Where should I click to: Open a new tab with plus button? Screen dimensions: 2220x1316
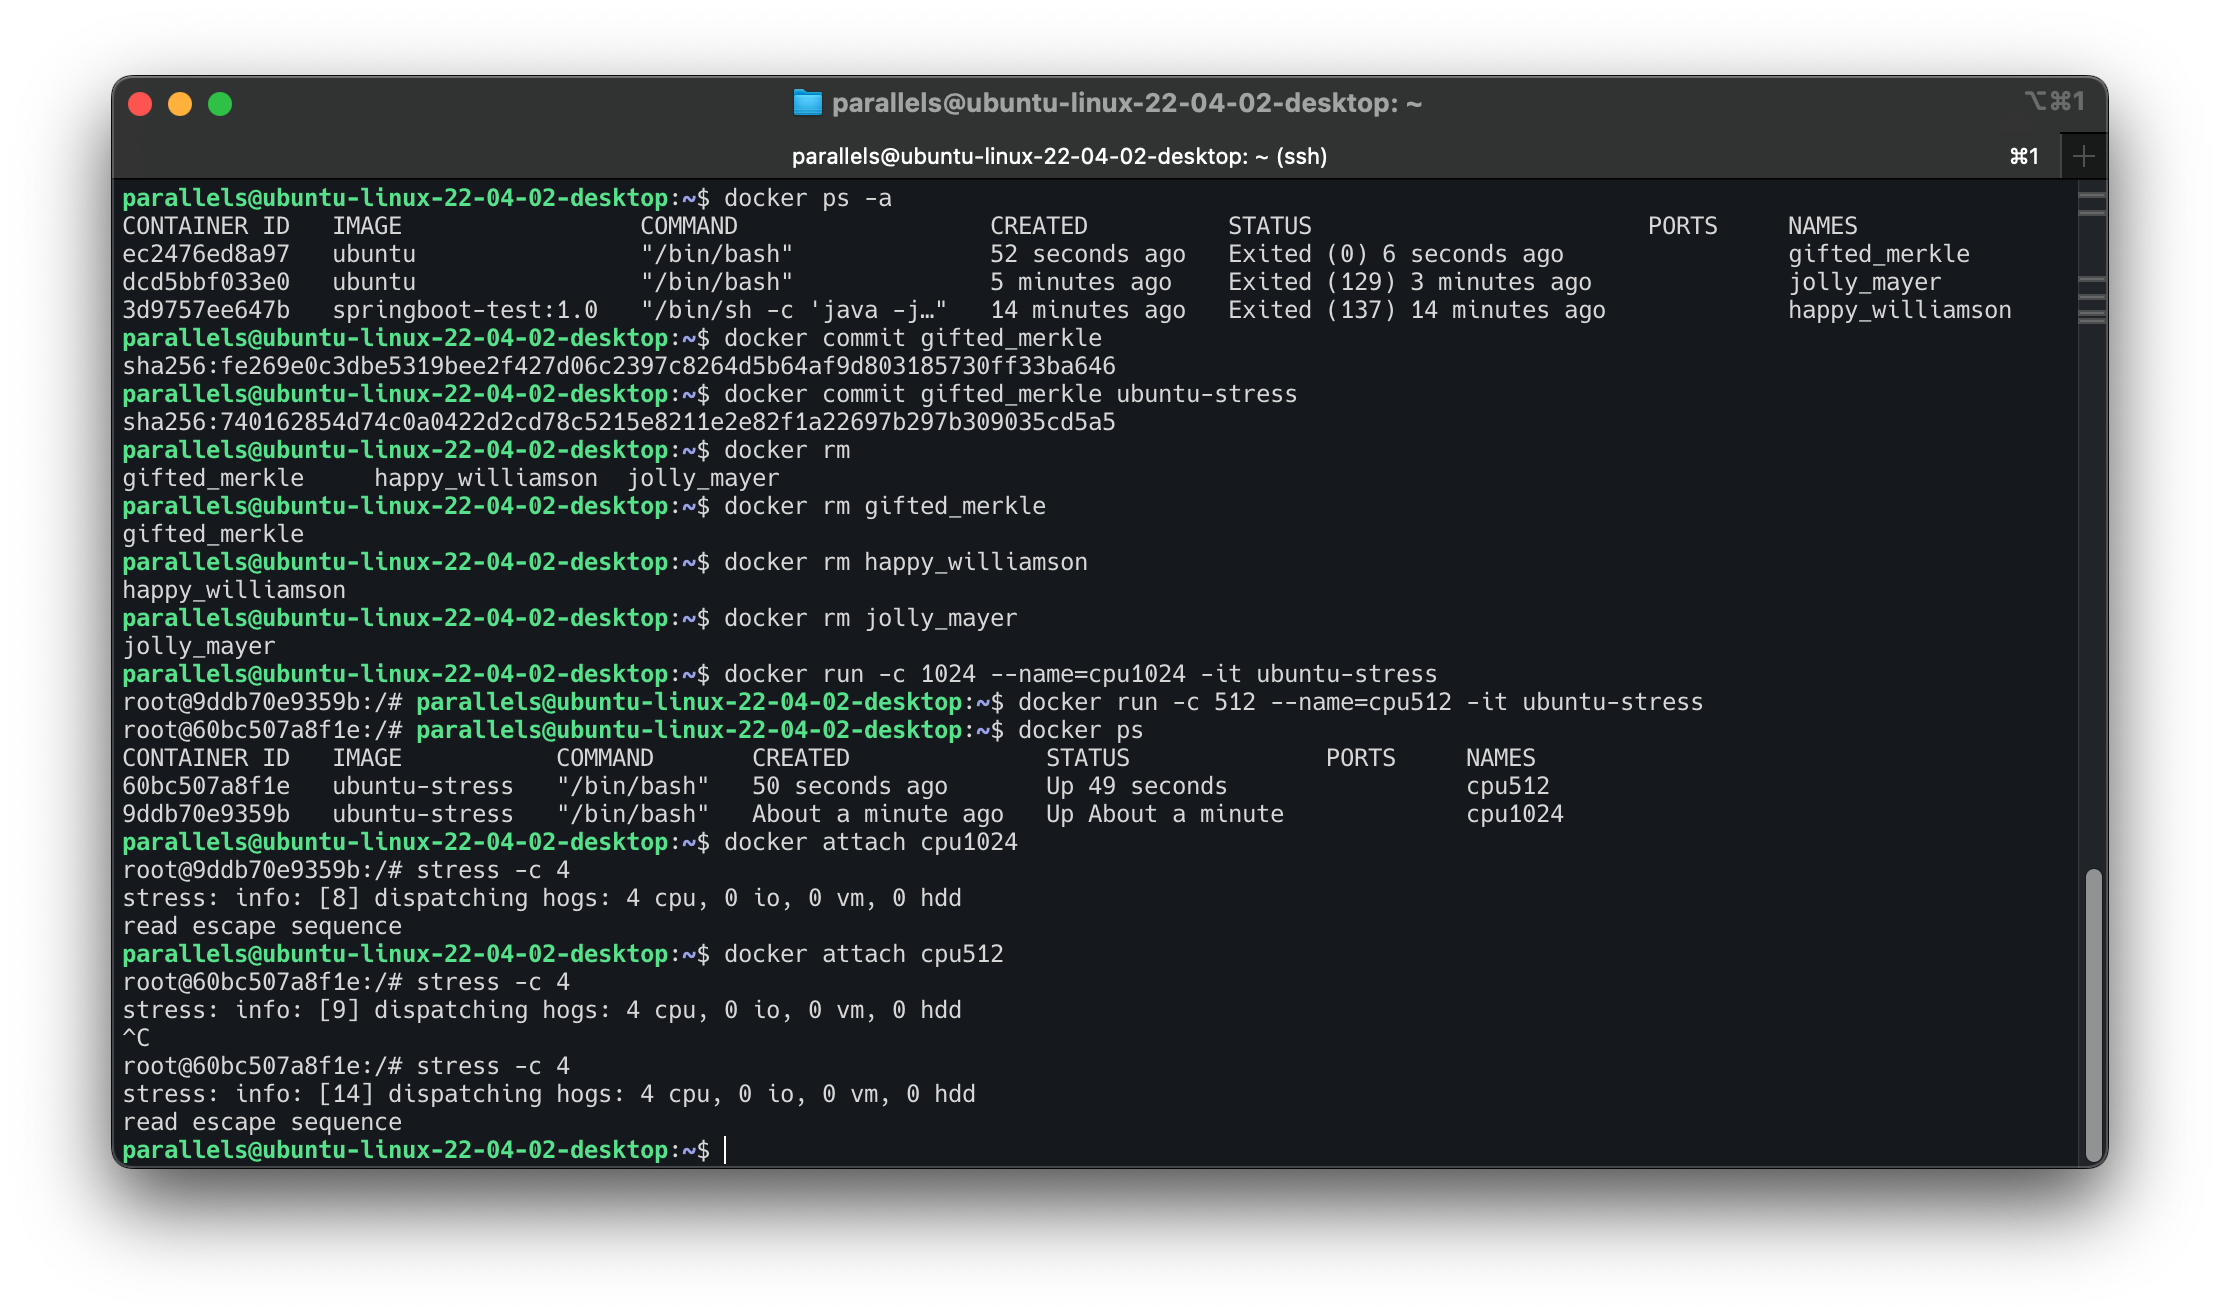pyautogui.click(x=2083, y=156)
